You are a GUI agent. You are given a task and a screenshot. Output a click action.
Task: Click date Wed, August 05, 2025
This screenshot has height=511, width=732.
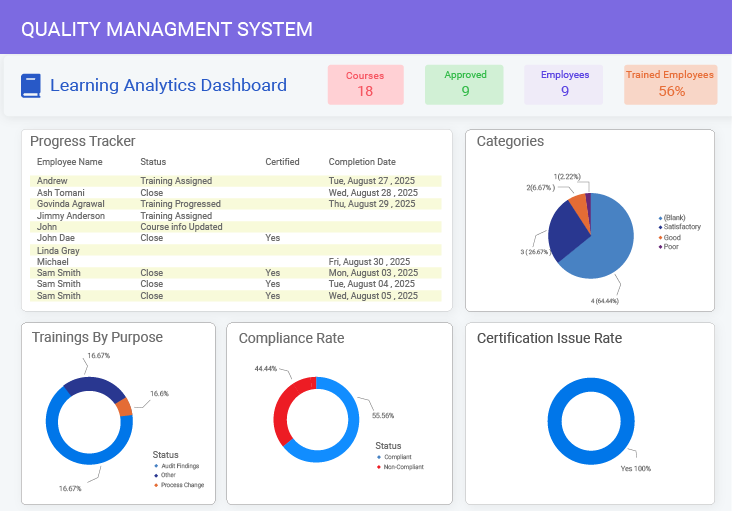[x=373, y=296]
